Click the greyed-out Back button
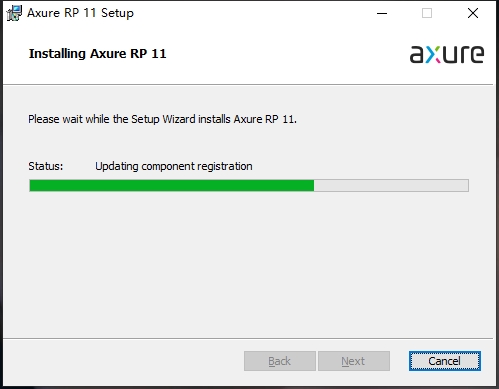 [x=280, y=361]
